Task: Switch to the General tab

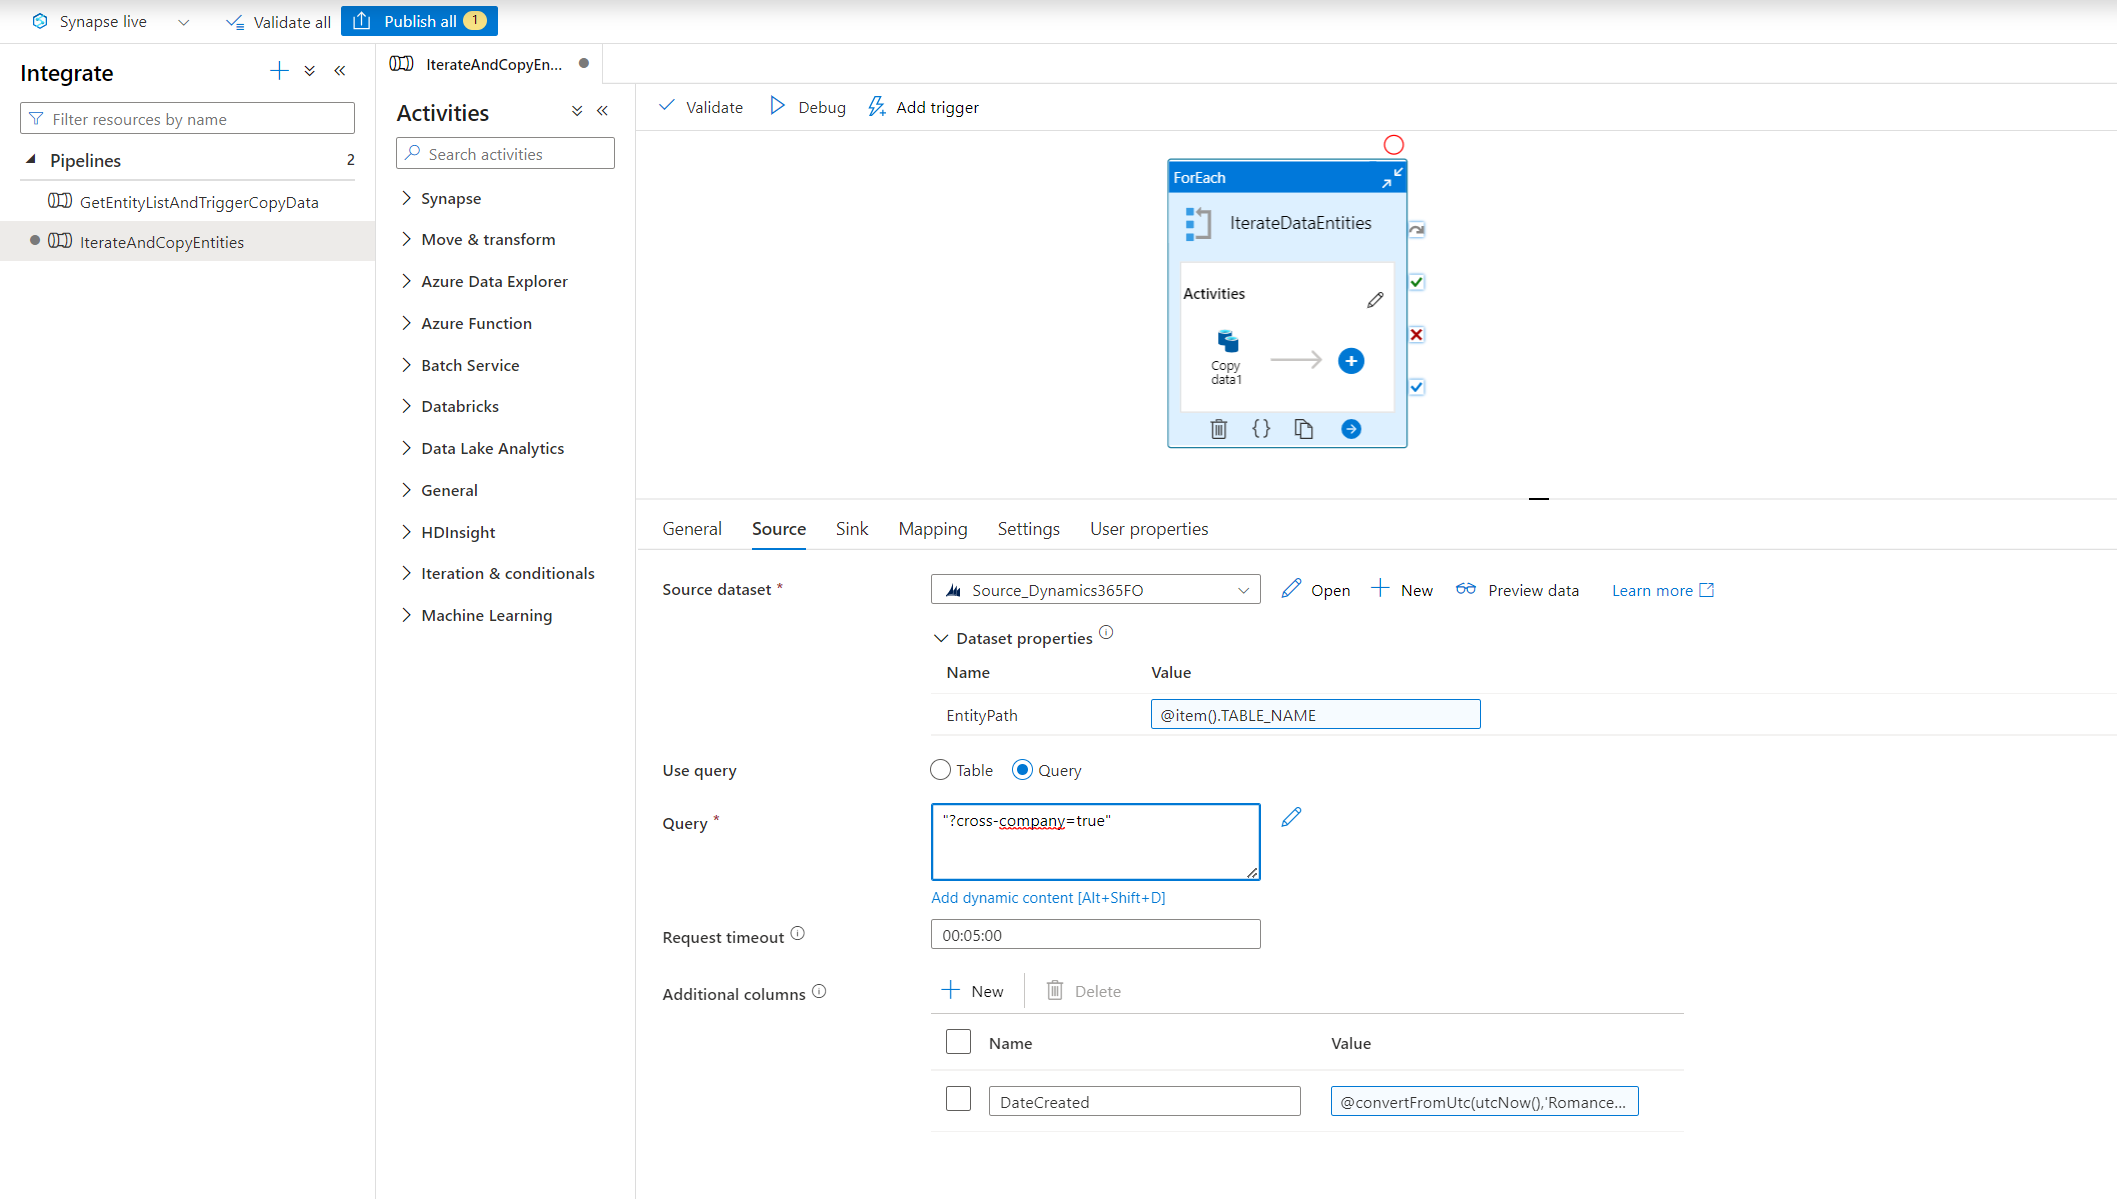Action: pos(692,529)
